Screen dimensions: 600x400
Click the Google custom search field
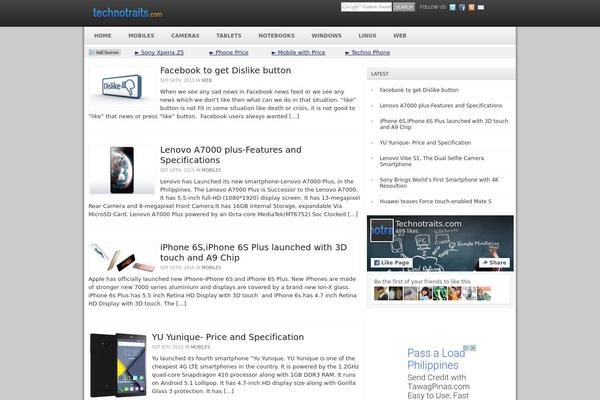point(366,7)
